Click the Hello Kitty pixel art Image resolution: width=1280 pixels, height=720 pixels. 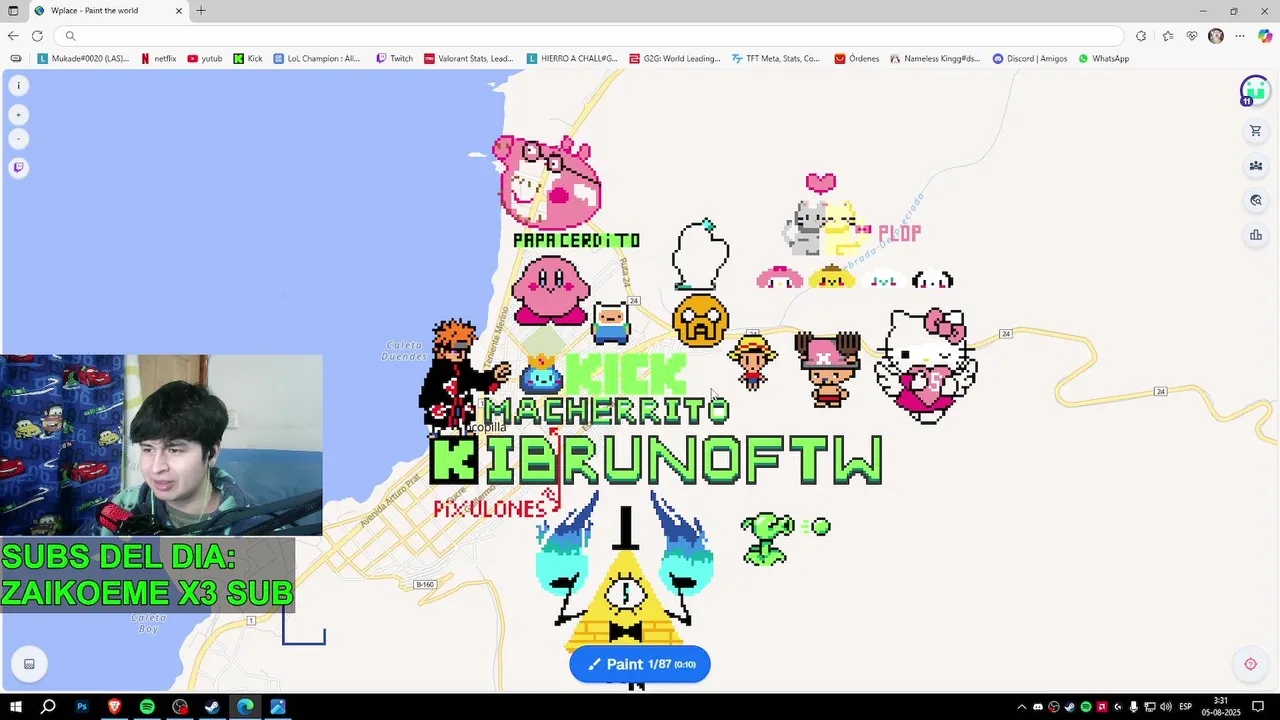click(925, 365)
